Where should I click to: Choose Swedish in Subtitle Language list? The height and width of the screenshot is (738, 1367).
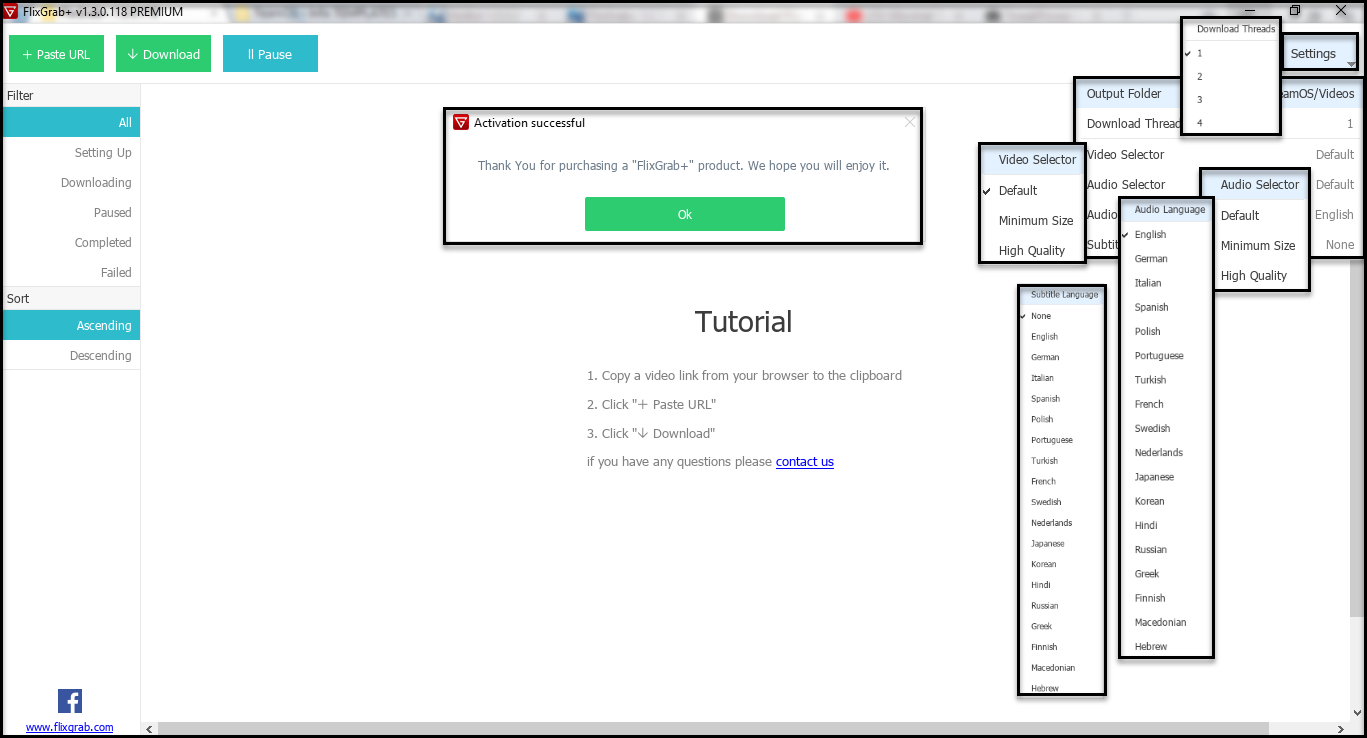click(x=1062, y=502)
